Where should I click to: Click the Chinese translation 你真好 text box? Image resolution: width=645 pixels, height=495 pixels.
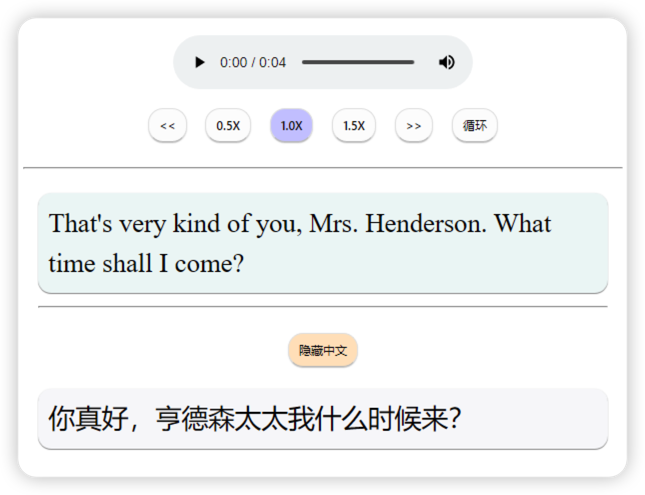[323, 418]
